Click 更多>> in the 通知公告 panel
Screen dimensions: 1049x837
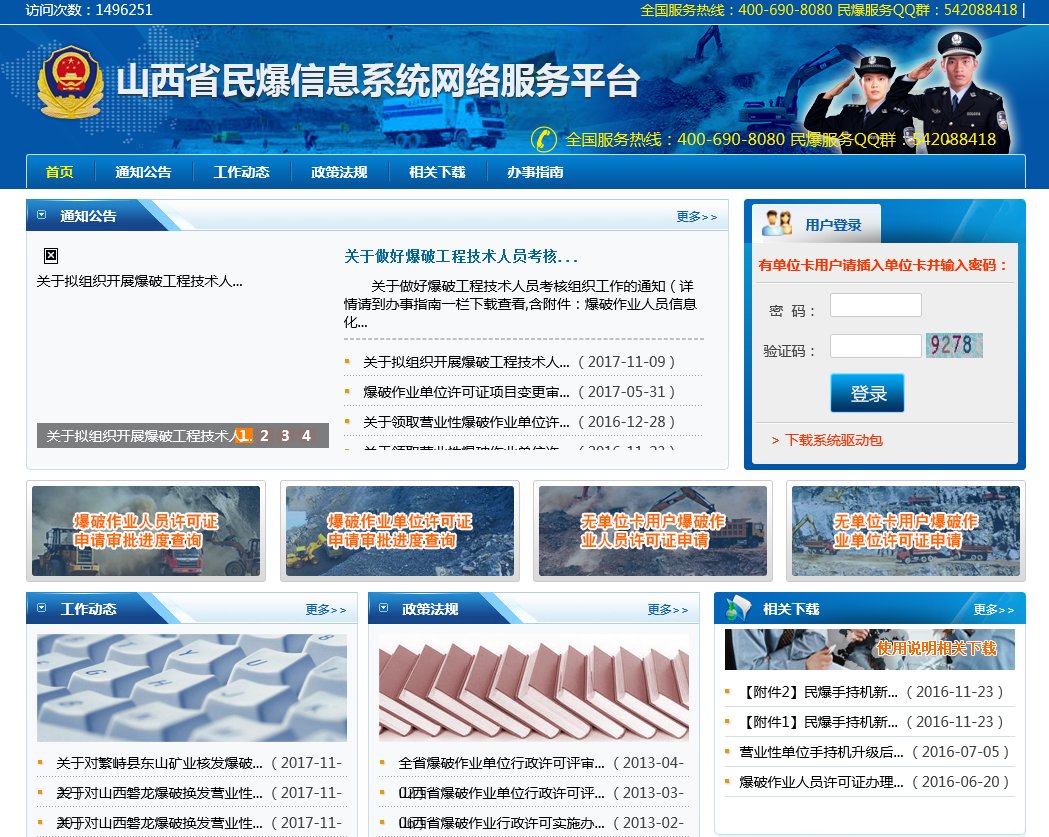coord(696,217)
